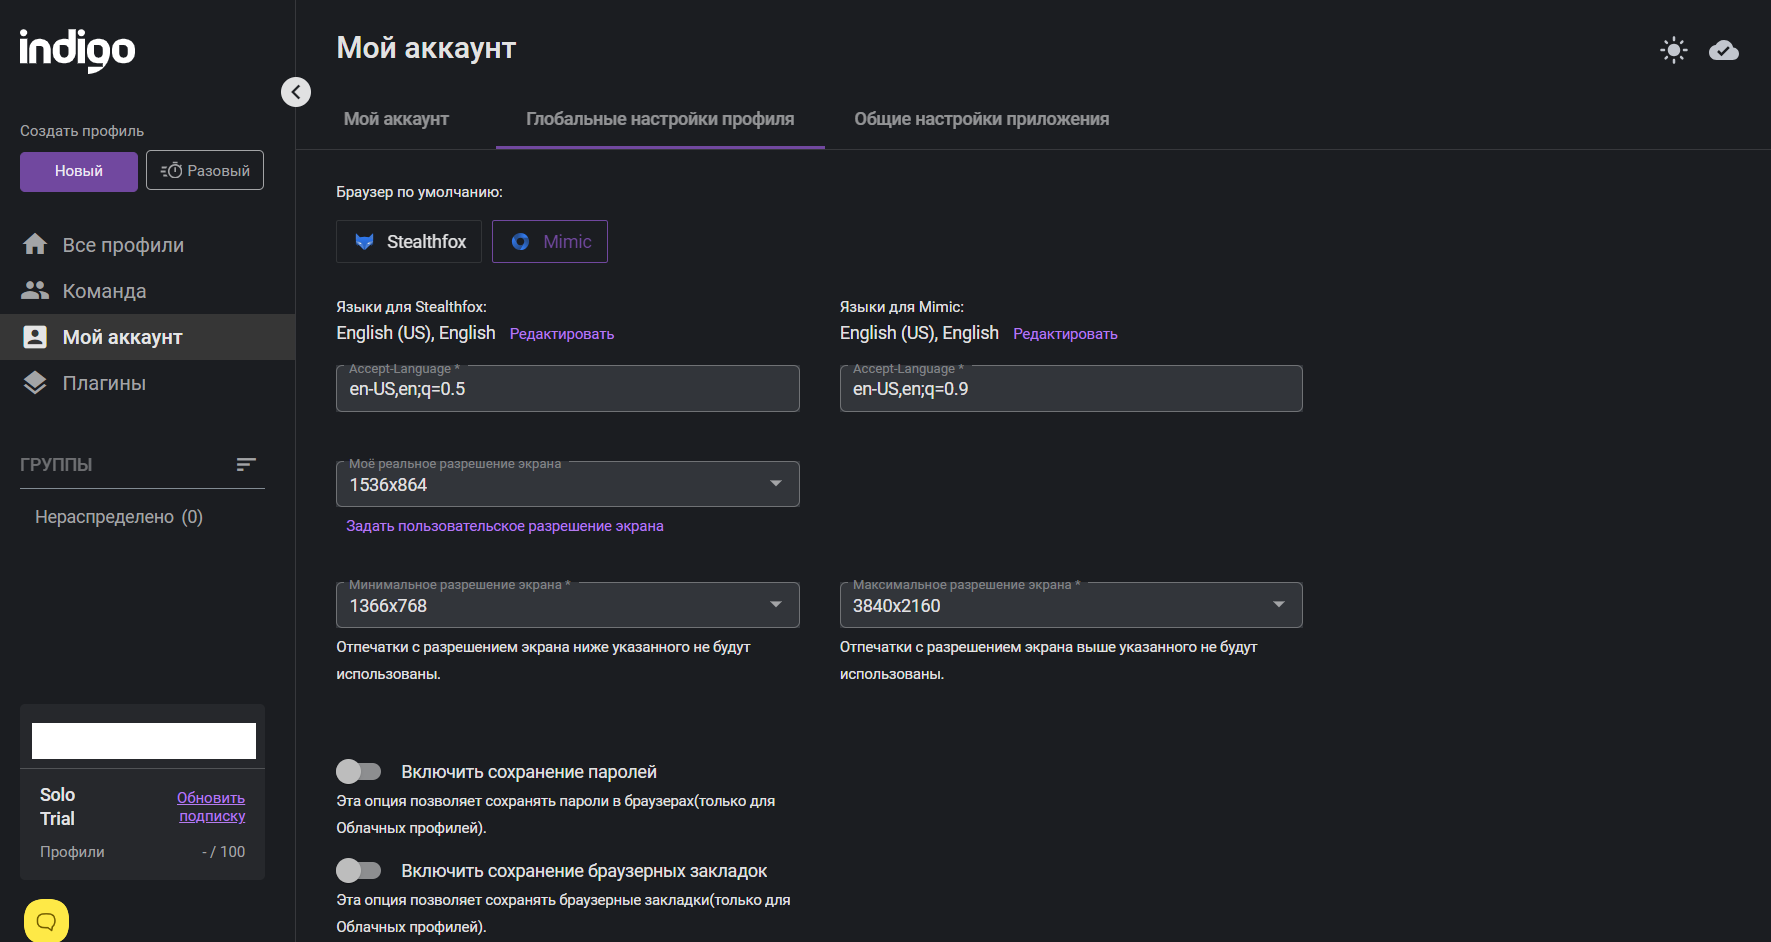Viewport: 1771px width, 942px height.
Task: Create a profile with the Новый button
Action: 79,171
